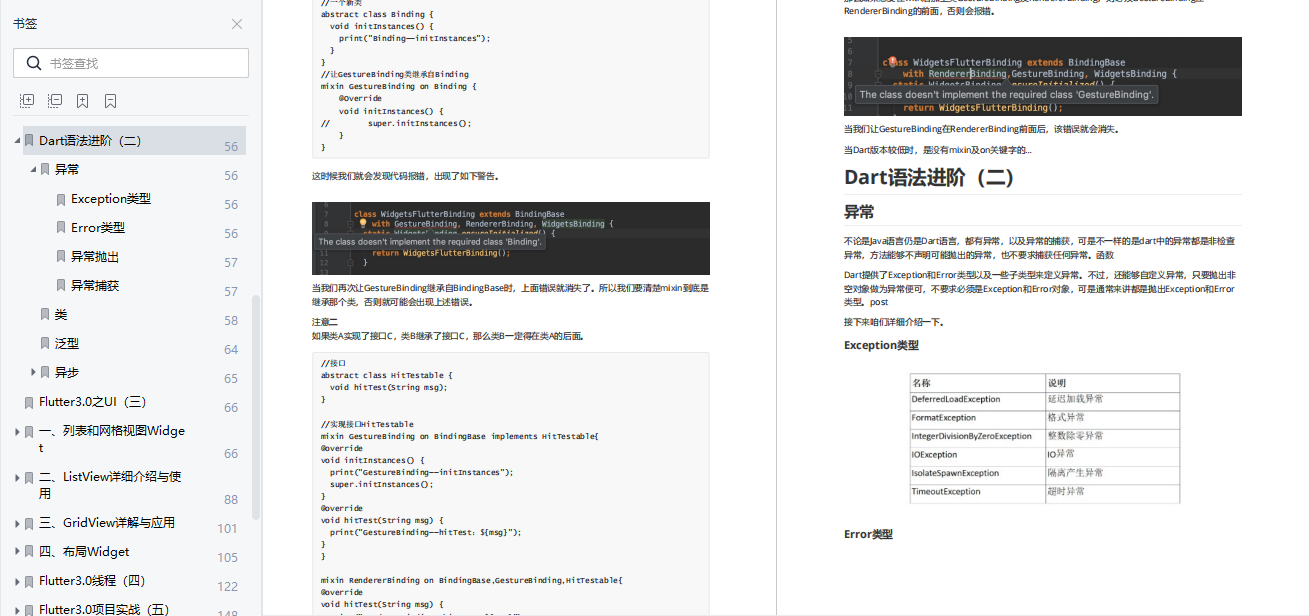Open the 类 bookmark
This screenshot has height=616, width=1309.
[x=61, y=314]
